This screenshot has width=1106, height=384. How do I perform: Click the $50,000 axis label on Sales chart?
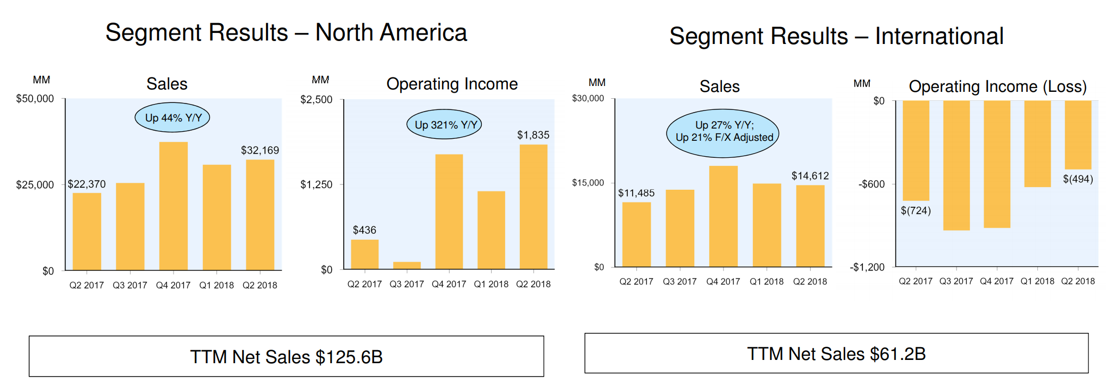(x=34, y=100)
